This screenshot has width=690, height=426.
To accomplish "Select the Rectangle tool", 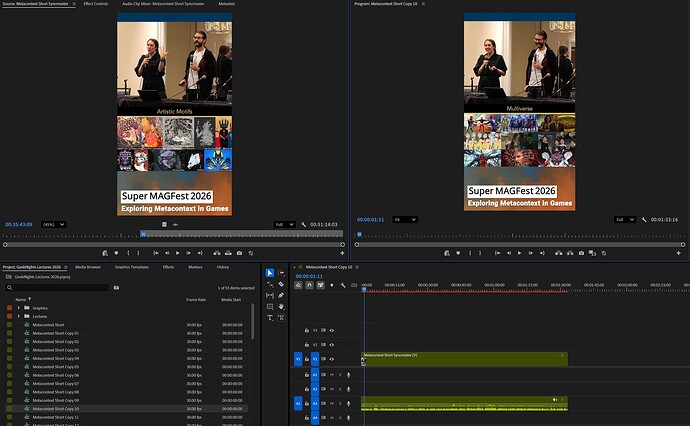I will 270,306.
